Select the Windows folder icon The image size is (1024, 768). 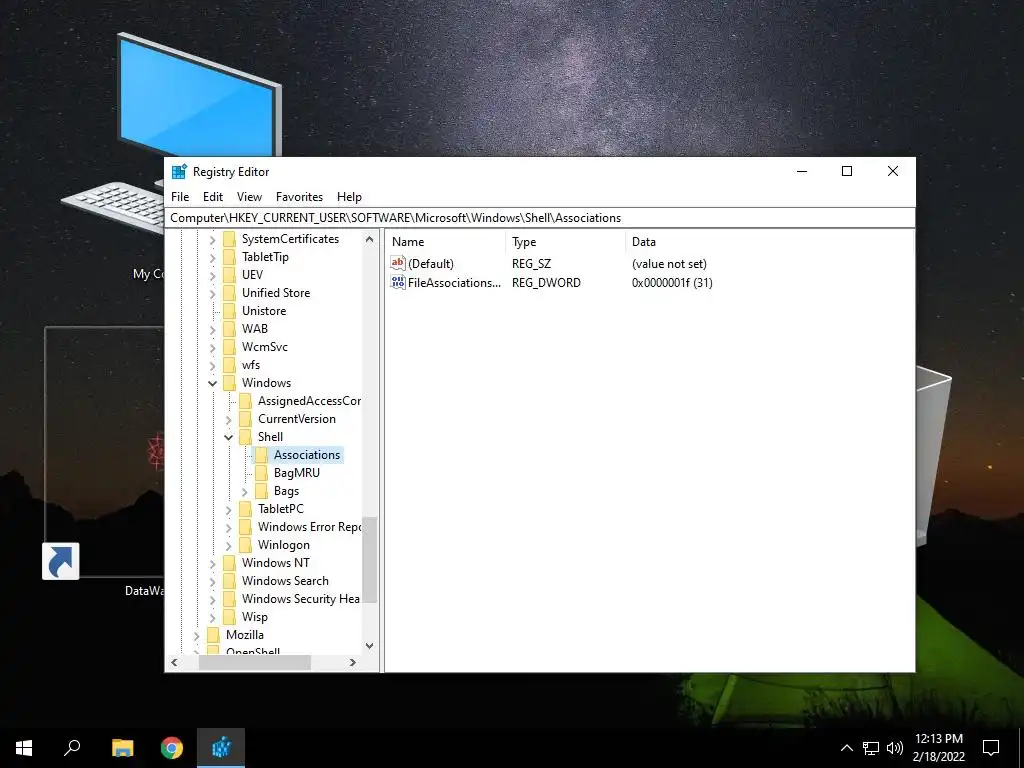pos(229,383)
